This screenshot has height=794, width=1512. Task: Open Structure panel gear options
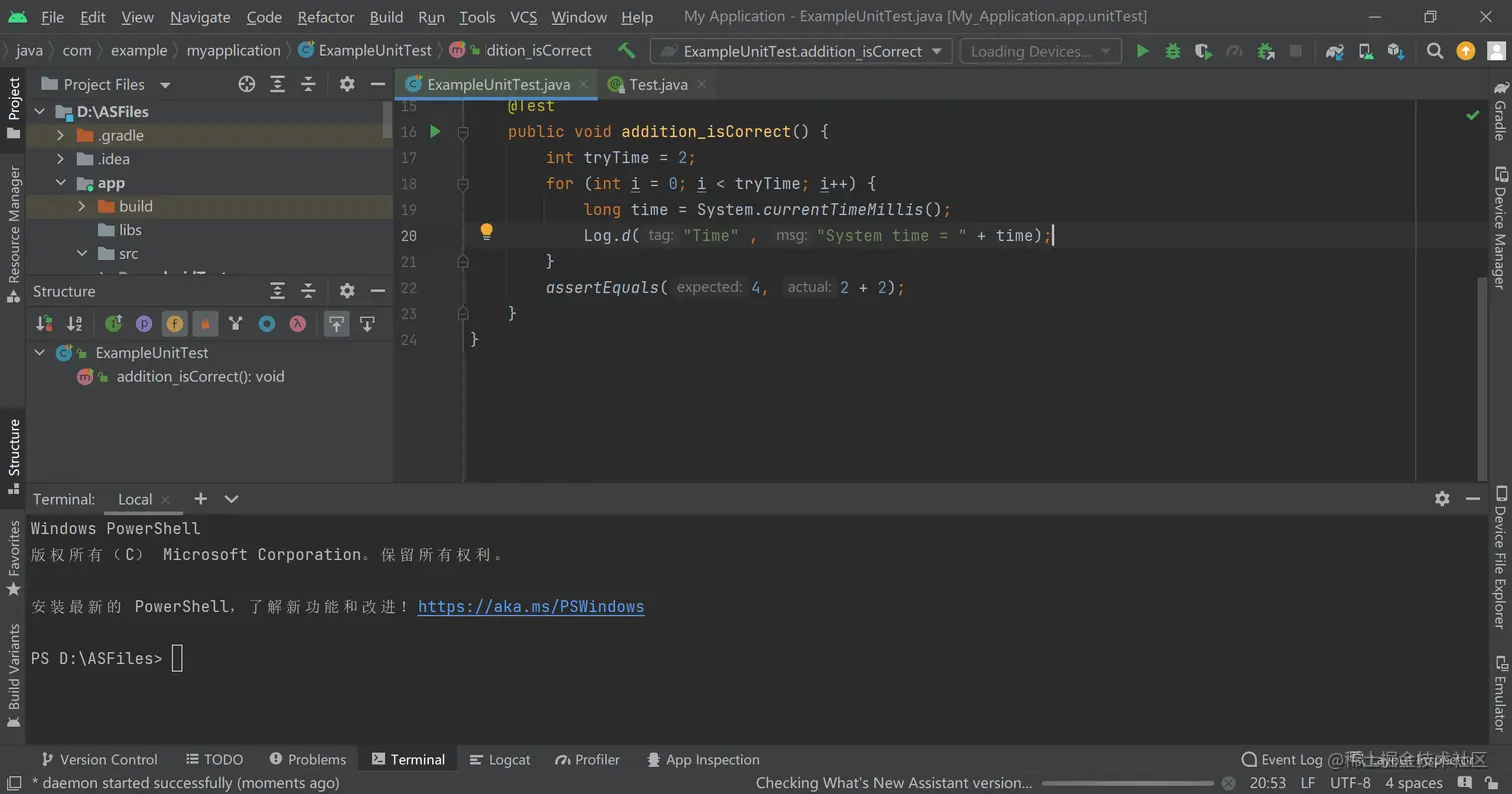coord(347,291)
